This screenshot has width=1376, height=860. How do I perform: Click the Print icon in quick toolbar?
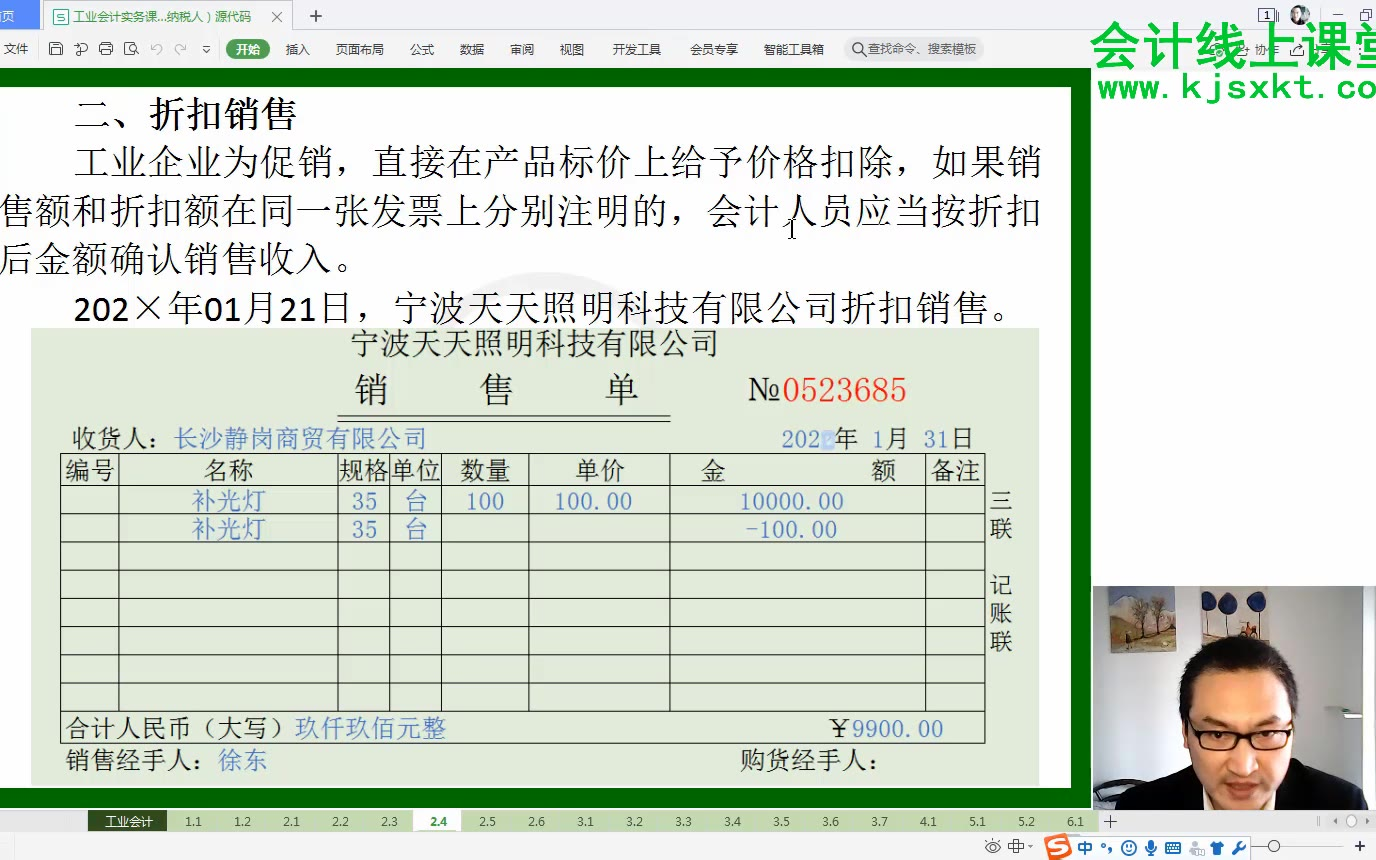(x=106, y=49)
